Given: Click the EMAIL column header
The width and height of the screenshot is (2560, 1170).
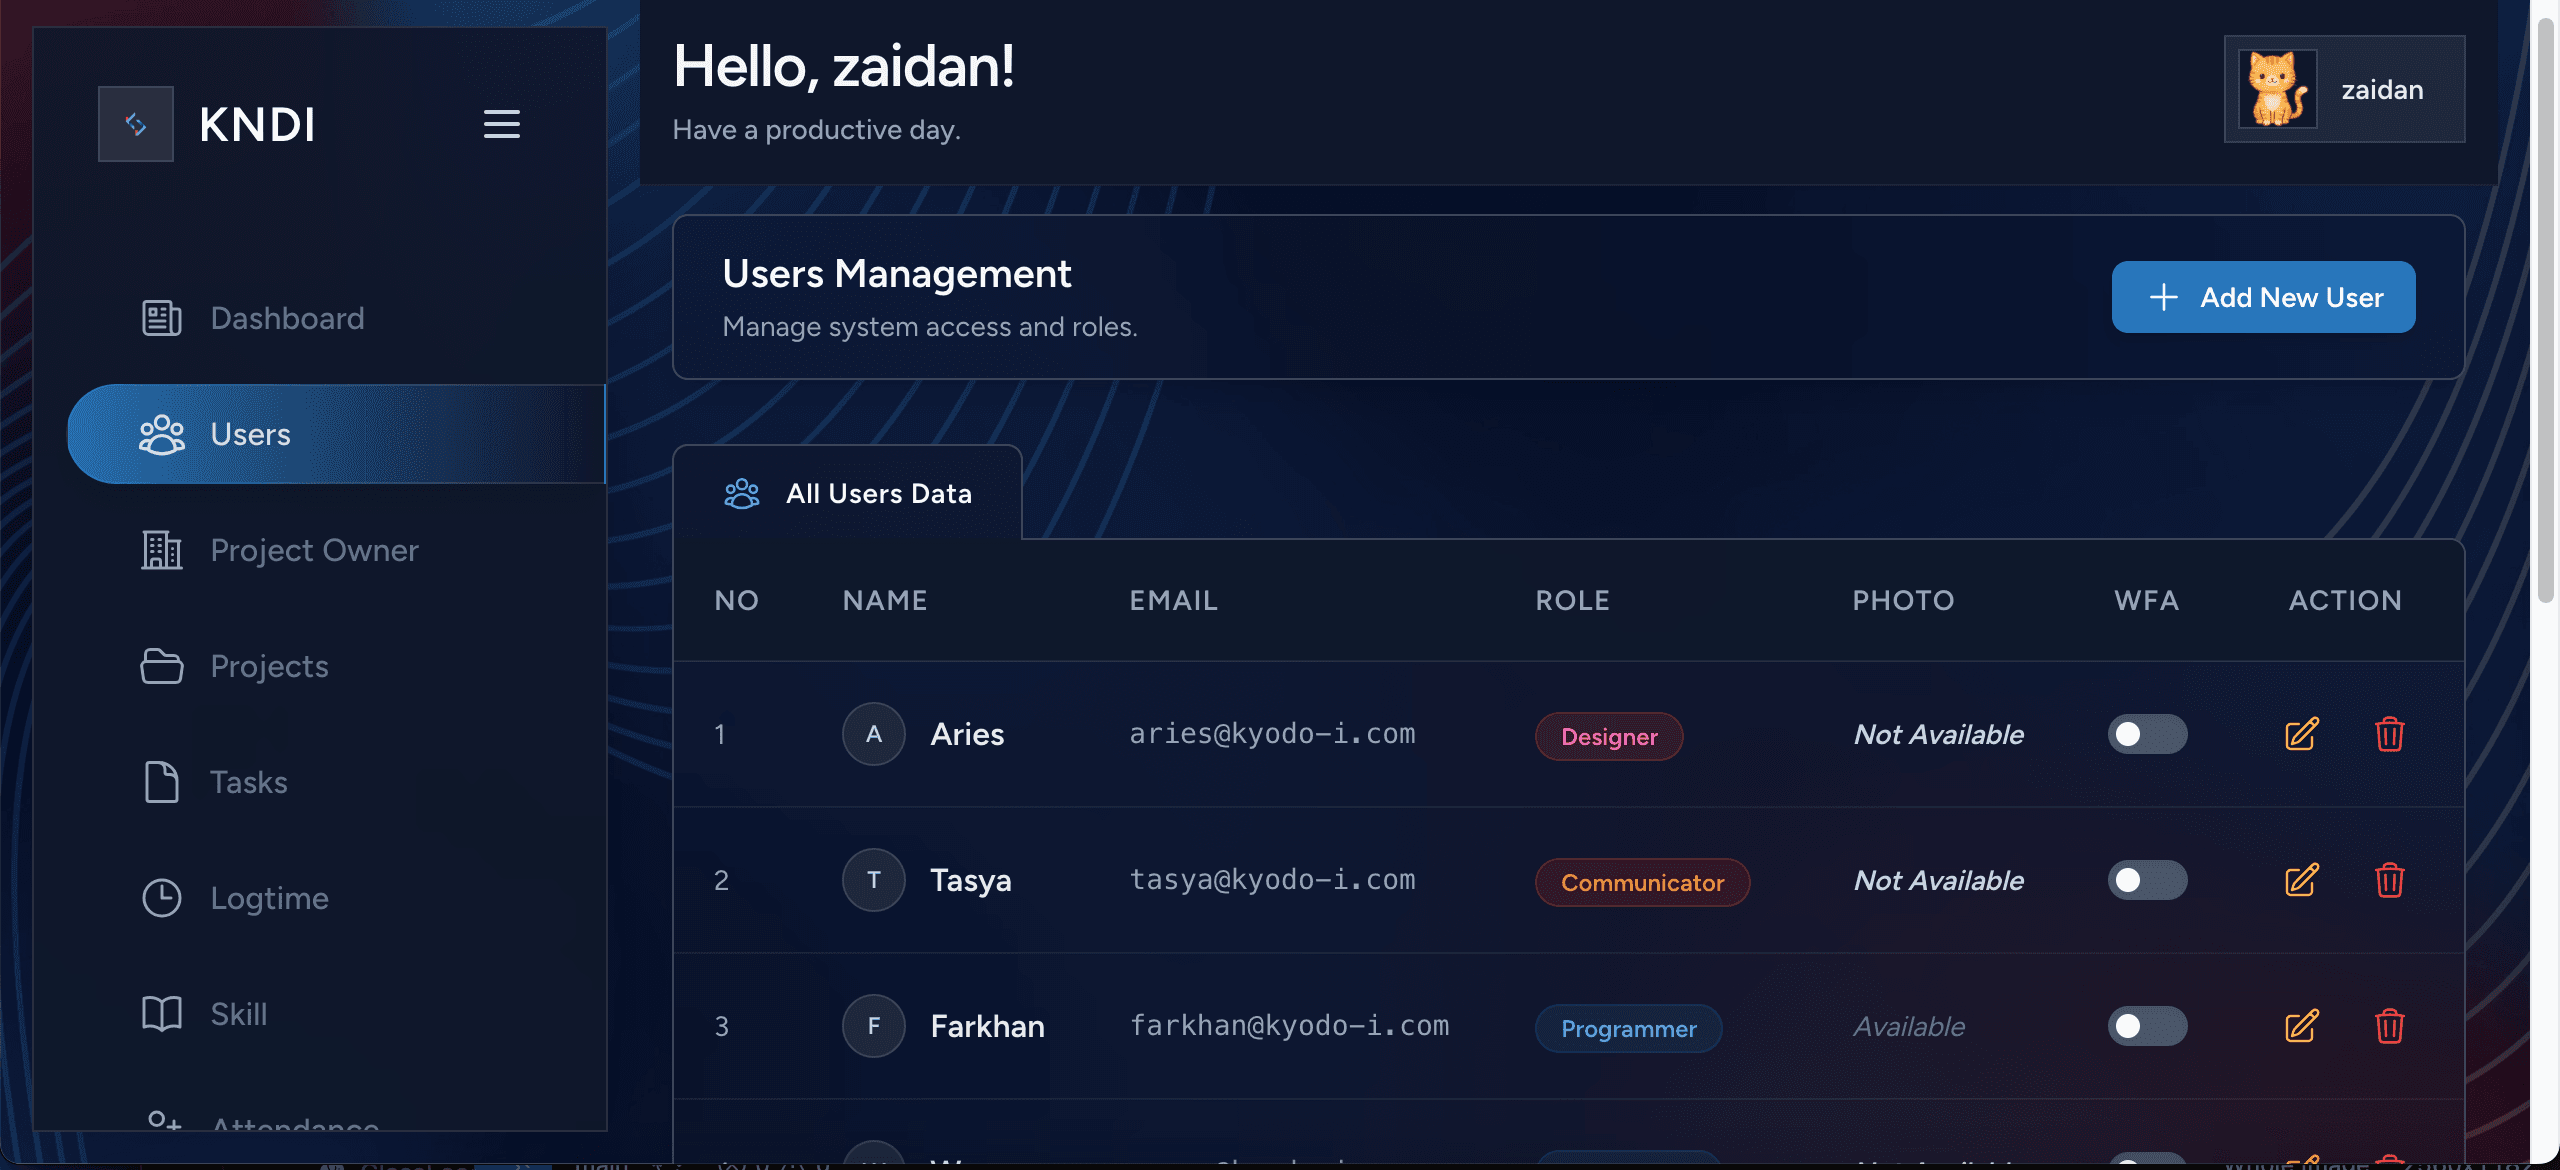Looking at the screenshot, I should tap(1173, 600).
